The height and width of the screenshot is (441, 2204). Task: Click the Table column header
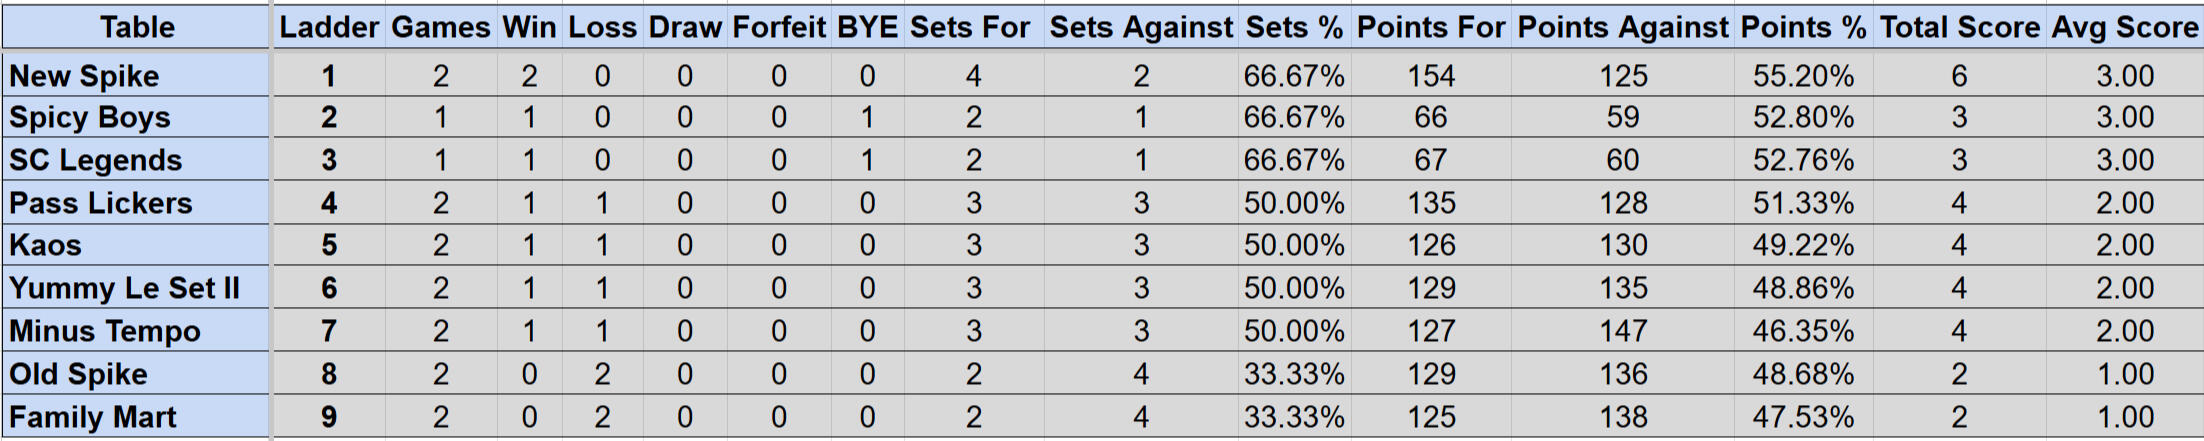[x=137, y=27]
